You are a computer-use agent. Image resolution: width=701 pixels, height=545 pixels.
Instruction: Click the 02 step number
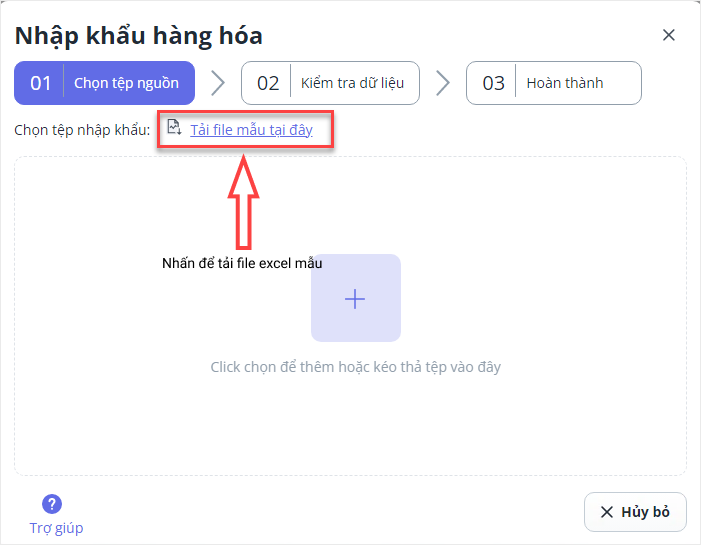click(268, 83)
